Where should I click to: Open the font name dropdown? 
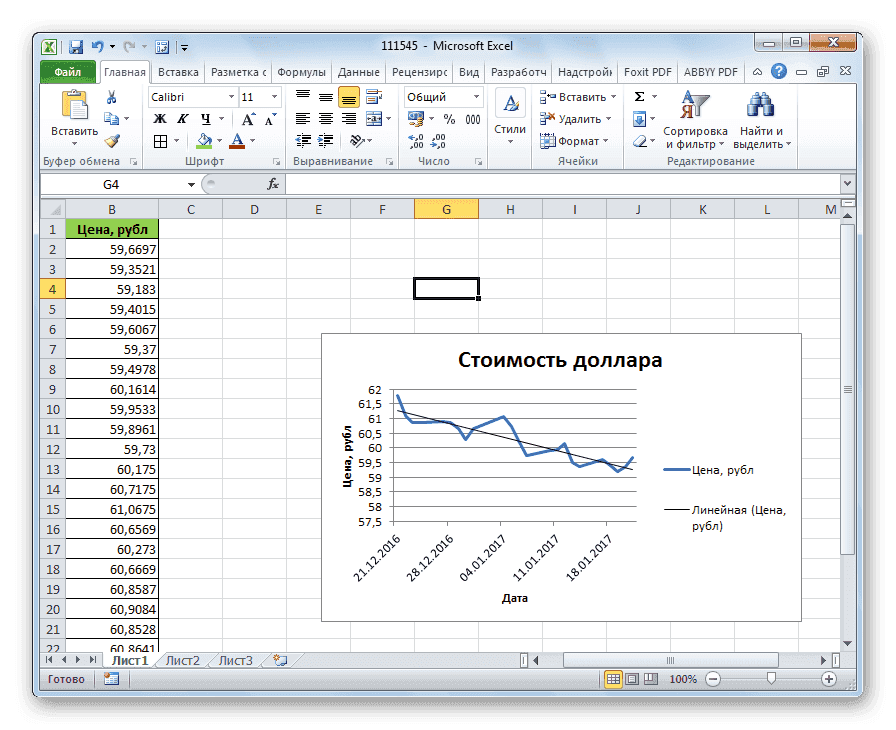[x=230, y=96]
